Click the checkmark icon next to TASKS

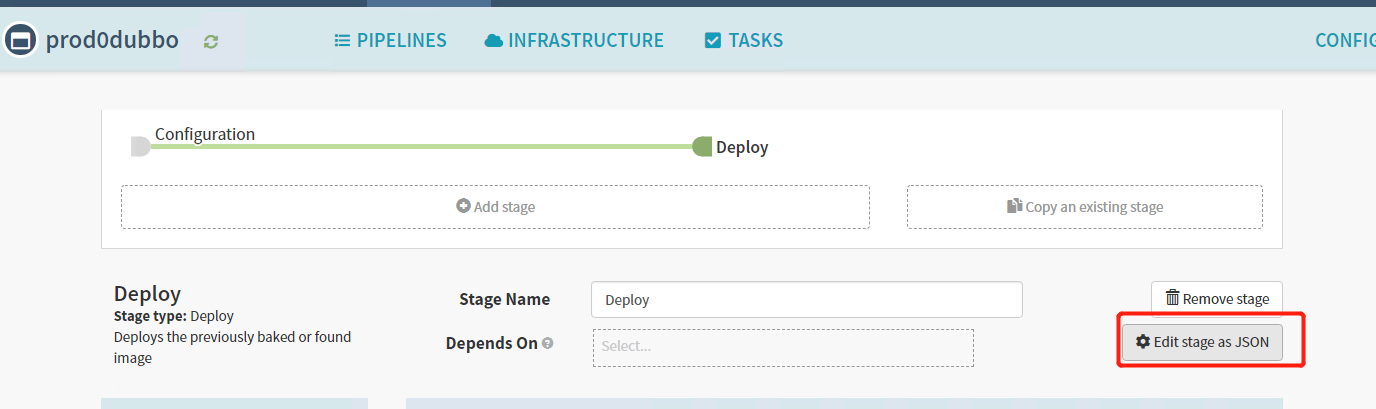pyautogui.click(x=713, y=41)
